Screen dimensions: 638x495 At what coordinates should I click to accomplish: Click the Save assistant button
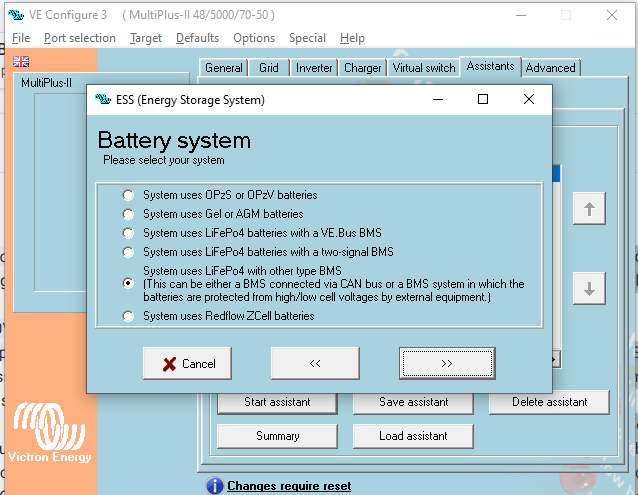coord(414,402)
